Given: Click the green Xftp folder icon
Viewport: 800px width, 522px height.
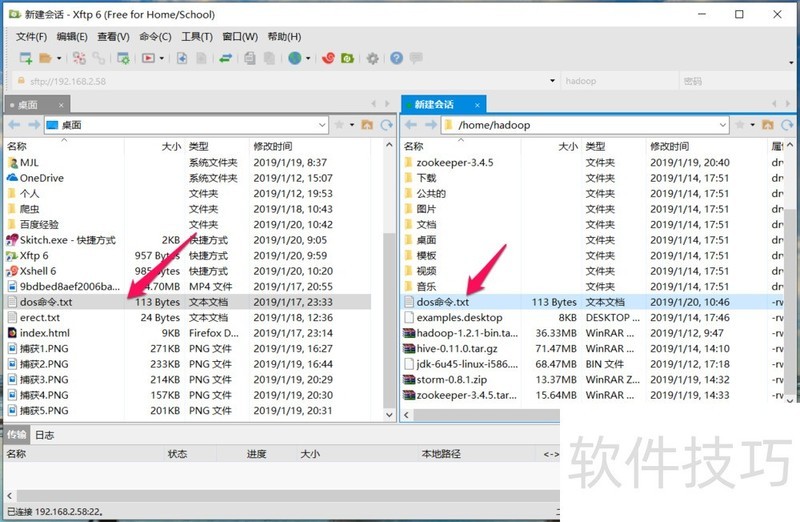Looking at the screenshot, I should click(347, 58).
